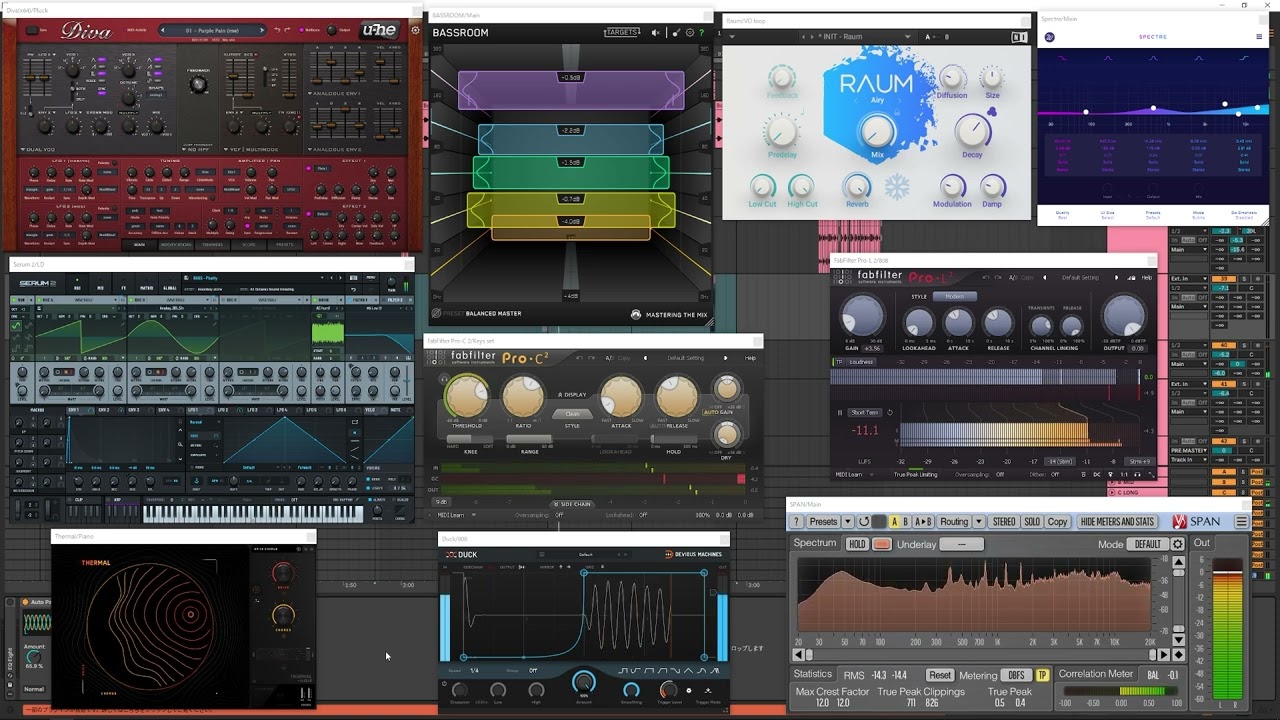
Task: Open the Pro-C 2 Help menu
Action: coord(750,358)
